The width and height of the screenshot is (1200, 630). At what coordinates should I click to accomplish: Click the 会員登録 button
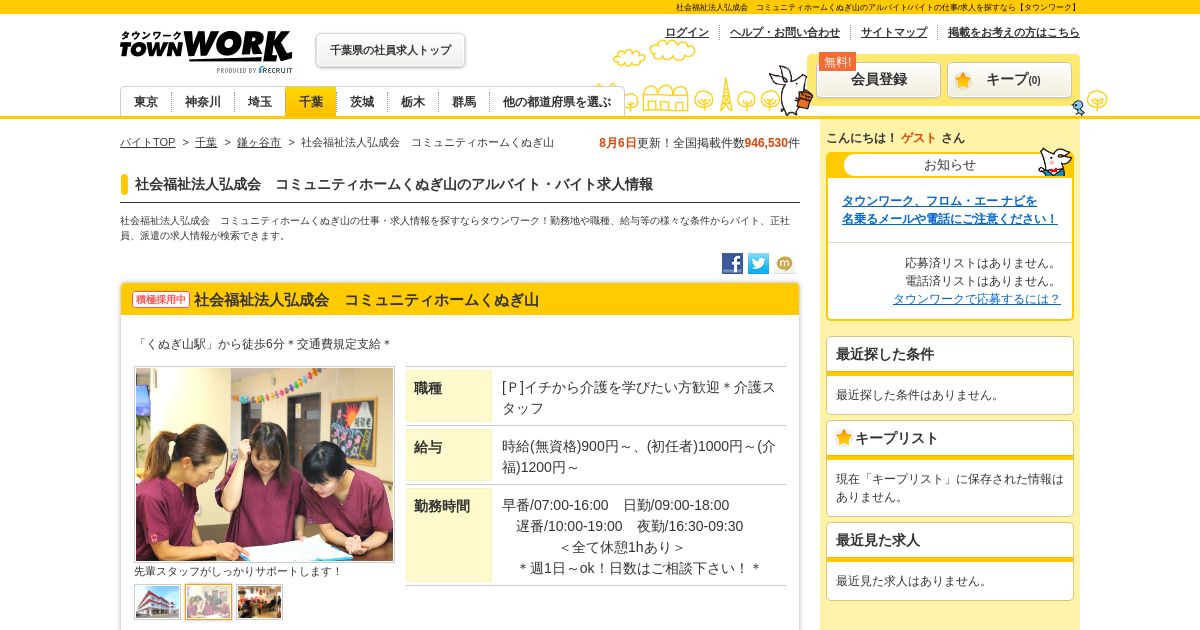coord(878,80)
